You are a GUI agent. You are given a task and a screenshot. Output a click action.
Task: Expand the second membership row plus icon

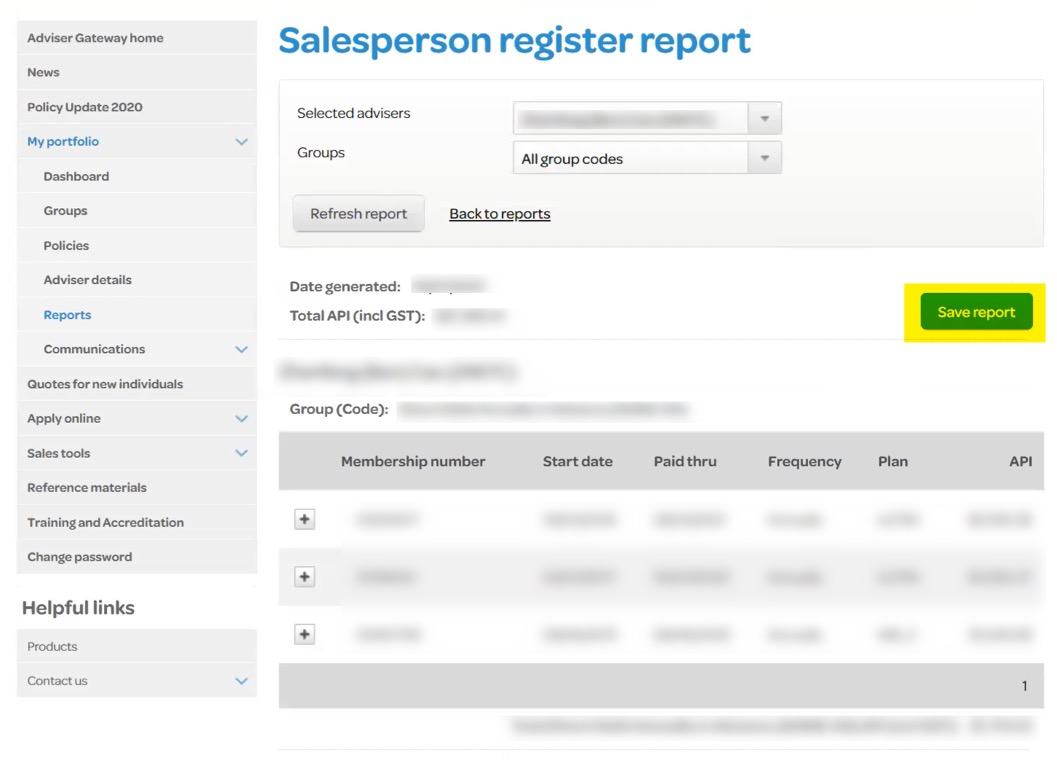click(x=305, y=577)
